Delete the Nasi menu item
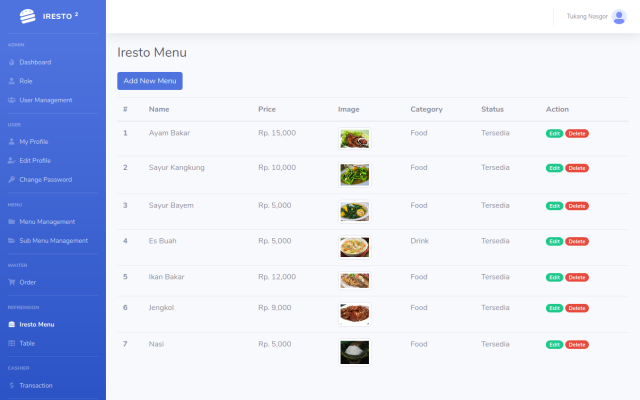The width and height of the screenshot is (640, 400). pyautogui.click(x=577, y=344)
